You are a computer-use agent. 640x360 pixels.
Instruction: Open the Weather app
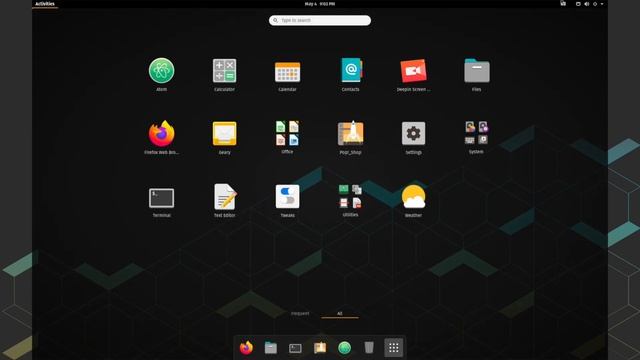click(413, 197)
